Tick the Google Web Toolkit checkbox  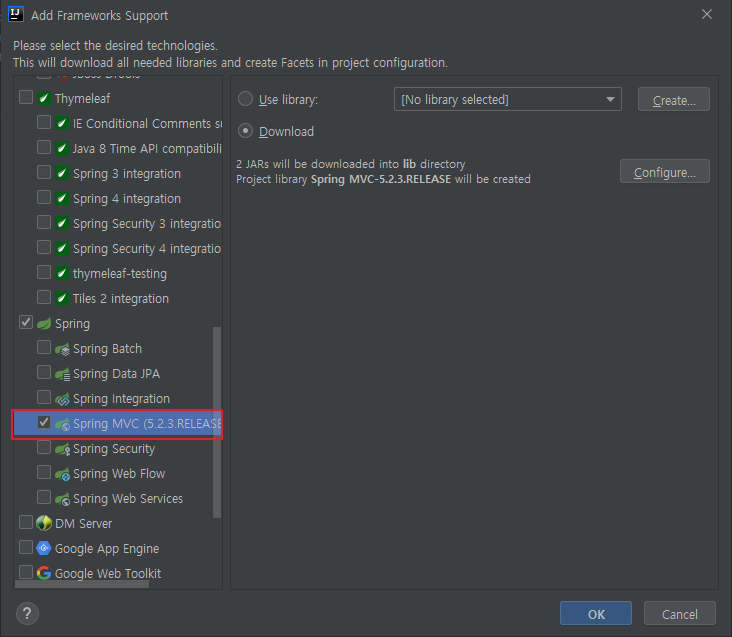click(26, 572)
